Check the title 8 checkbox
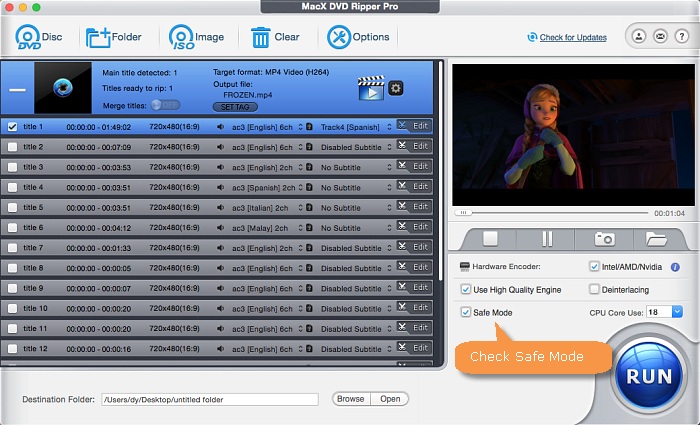 click(12, 268)
